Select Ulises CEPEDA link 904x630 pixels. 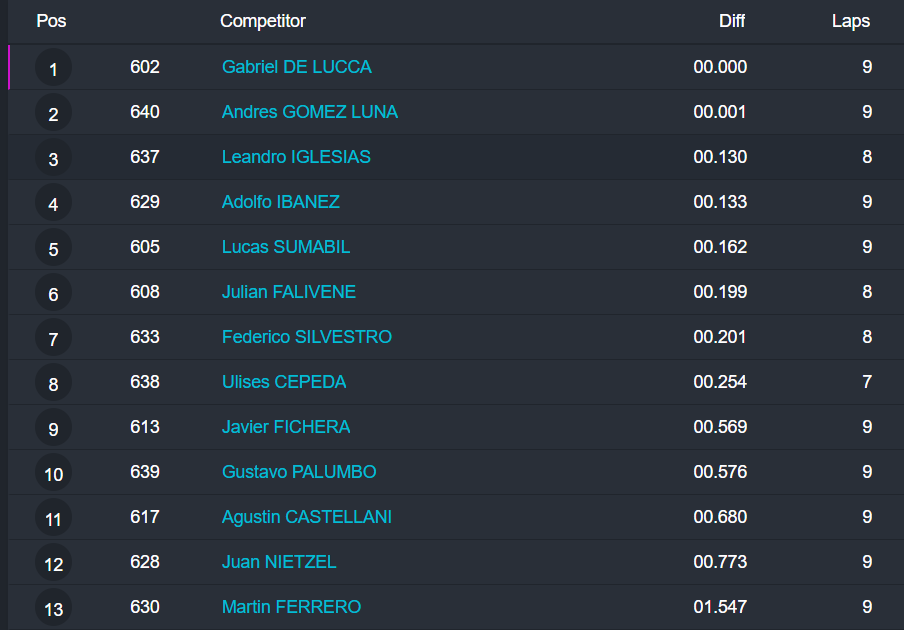(284, 382)
